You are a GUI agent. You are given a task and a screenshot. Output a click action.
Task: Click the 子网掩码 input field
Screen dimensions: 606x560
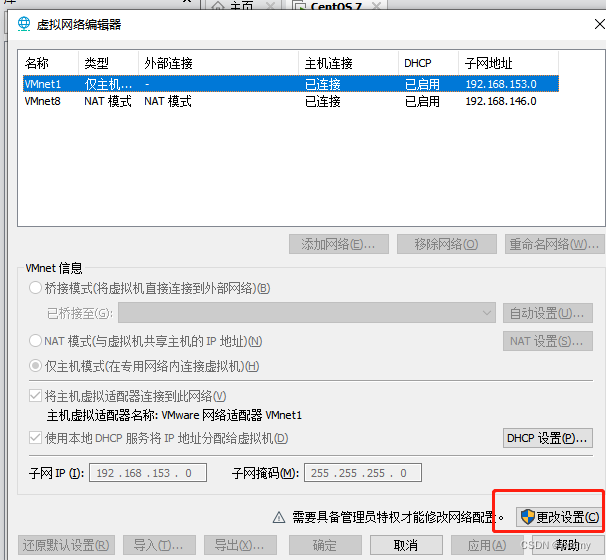point(363,473)
